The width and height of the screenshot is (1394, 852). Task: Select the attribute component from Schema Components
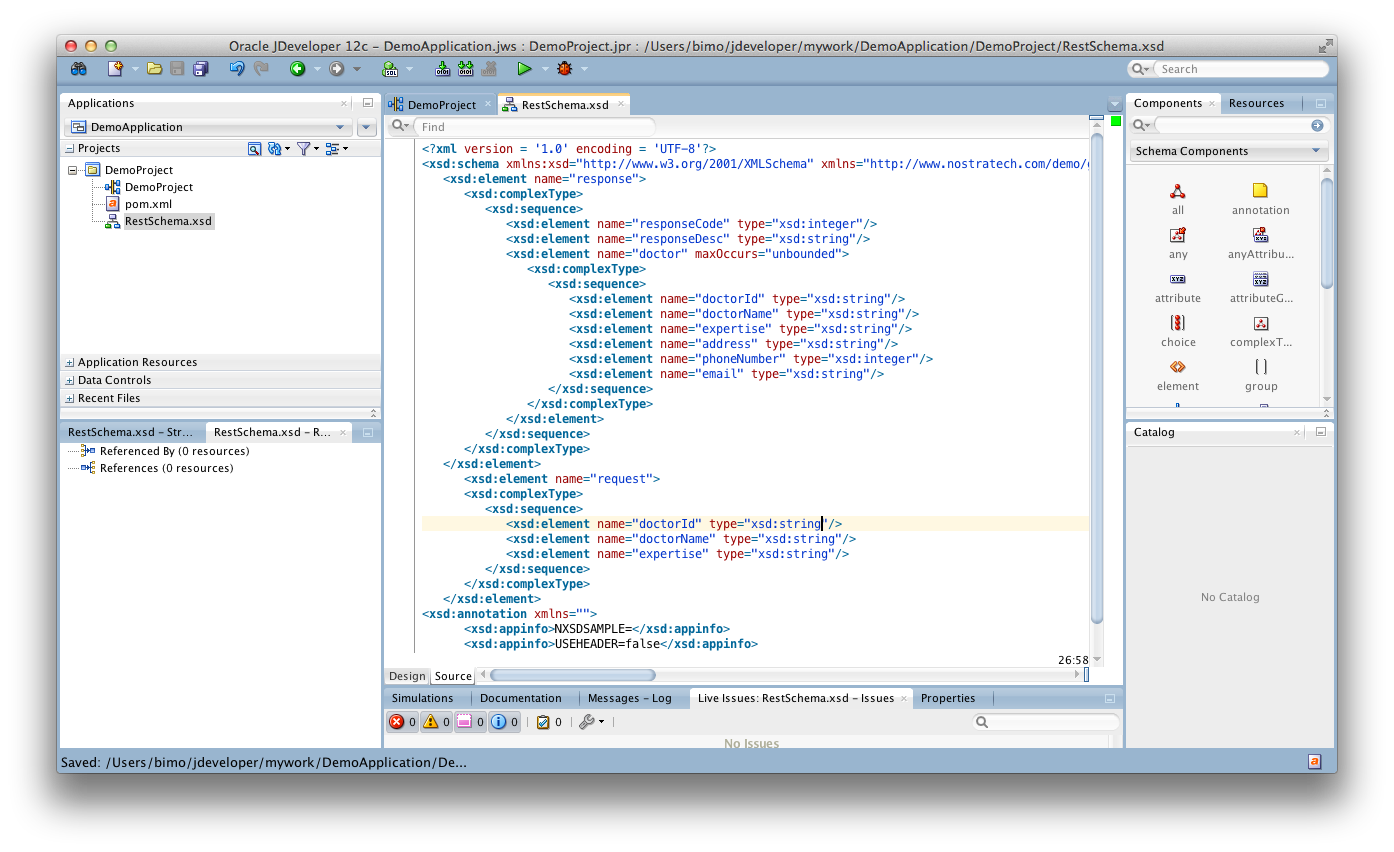click(1178, 286)
